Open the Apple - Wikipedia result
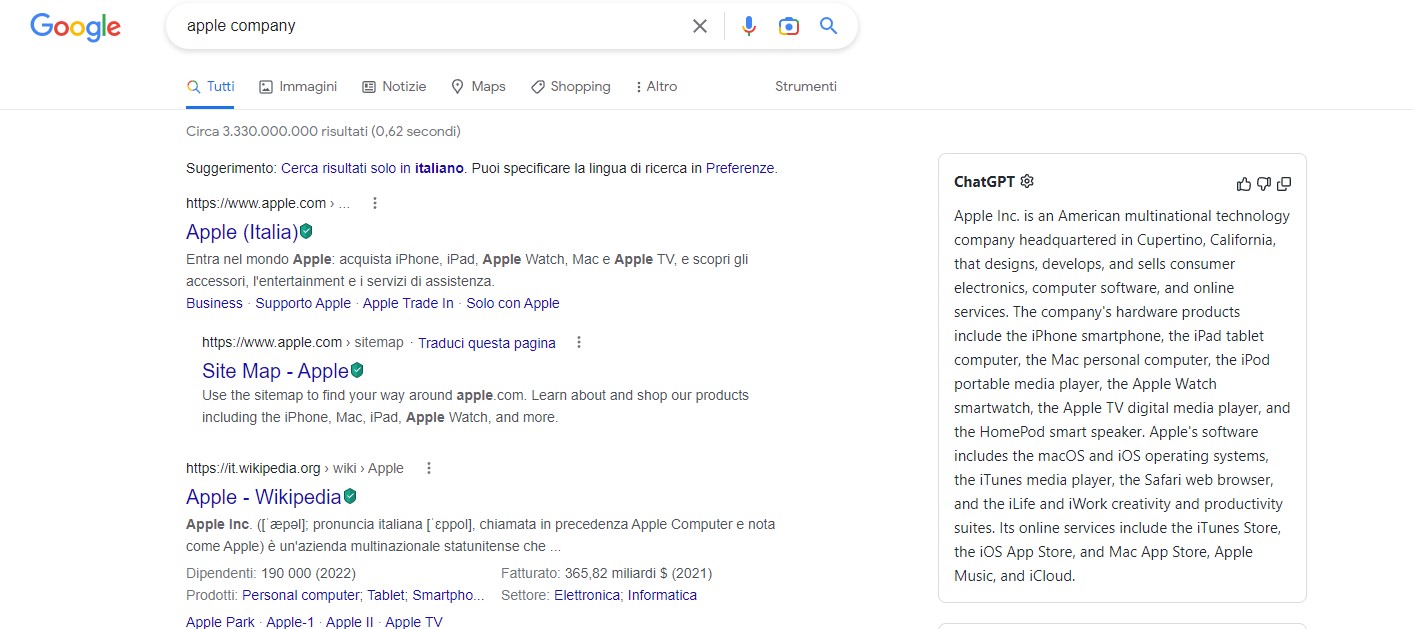The width and height of the screenshot is (1413, 629). [x=264, y=497]
